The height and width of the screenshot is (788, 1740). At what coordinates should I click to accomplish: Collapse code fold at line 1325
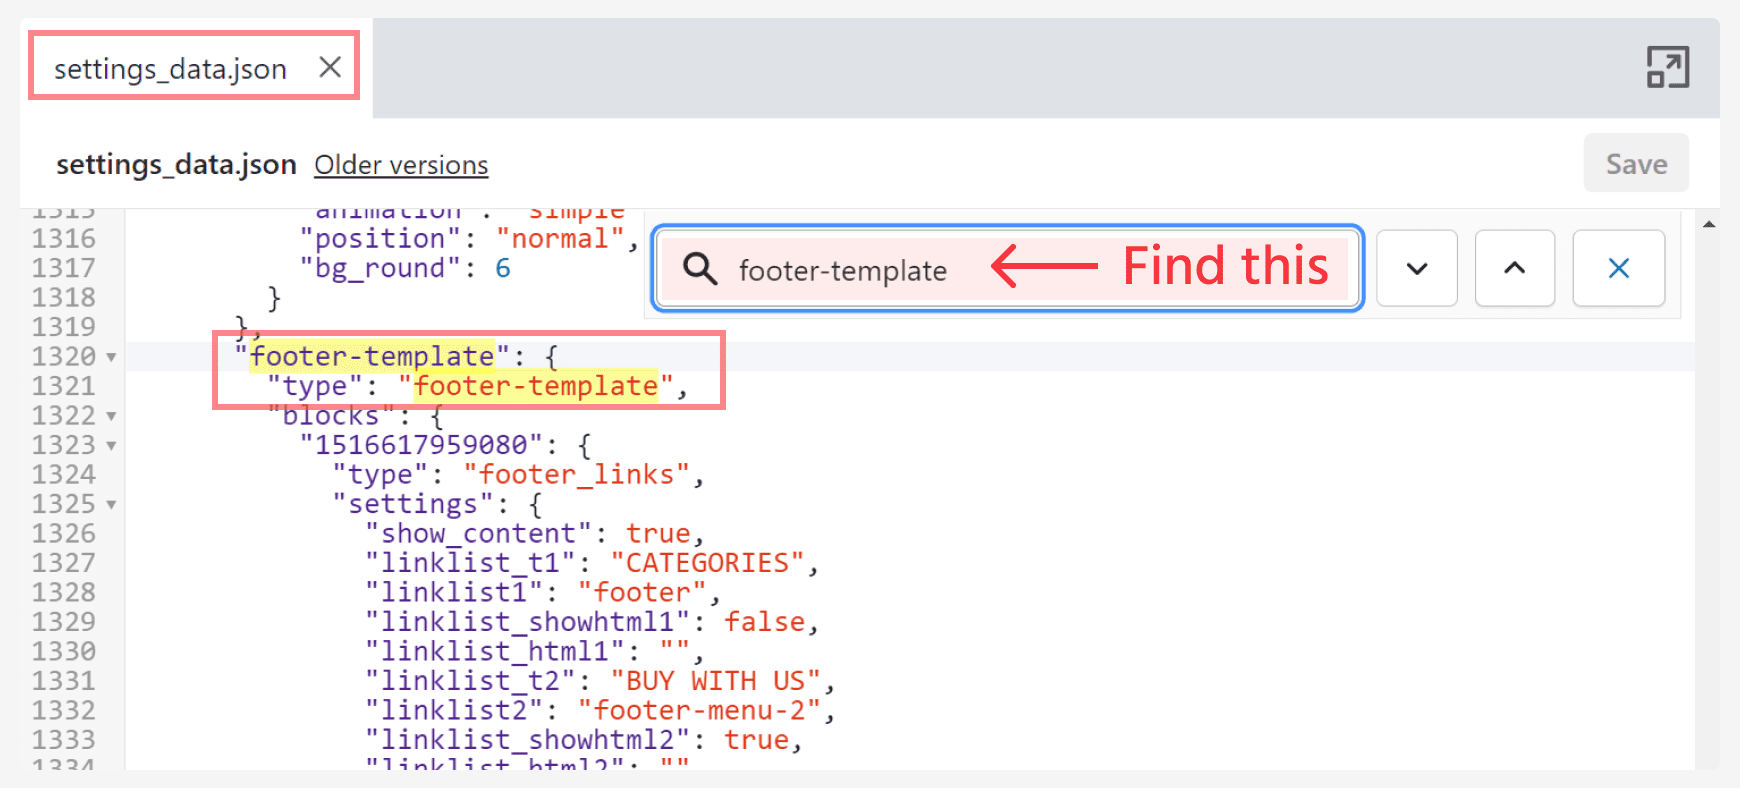[111, 504]
